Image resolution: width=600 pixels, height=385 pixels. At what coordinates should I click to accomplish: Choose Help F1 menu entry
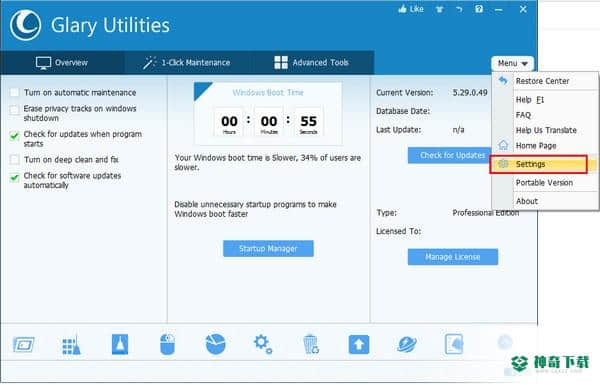point(545,100)
